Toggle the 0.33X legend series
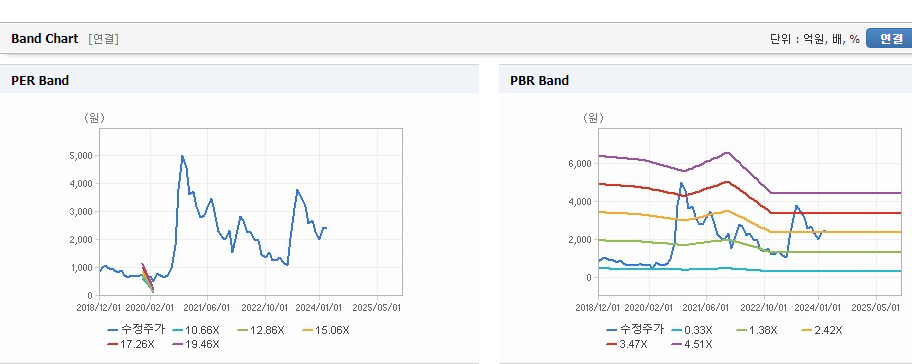 pyautogui.click(x=692, y=330)
